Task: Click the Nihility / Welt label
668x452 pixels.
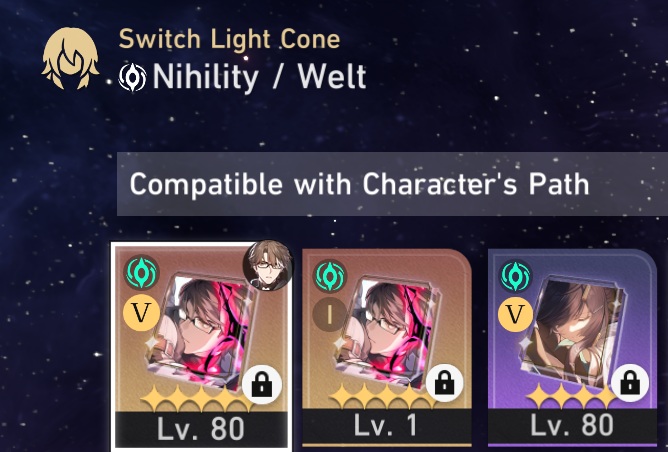Action: [x=259, y=77]
